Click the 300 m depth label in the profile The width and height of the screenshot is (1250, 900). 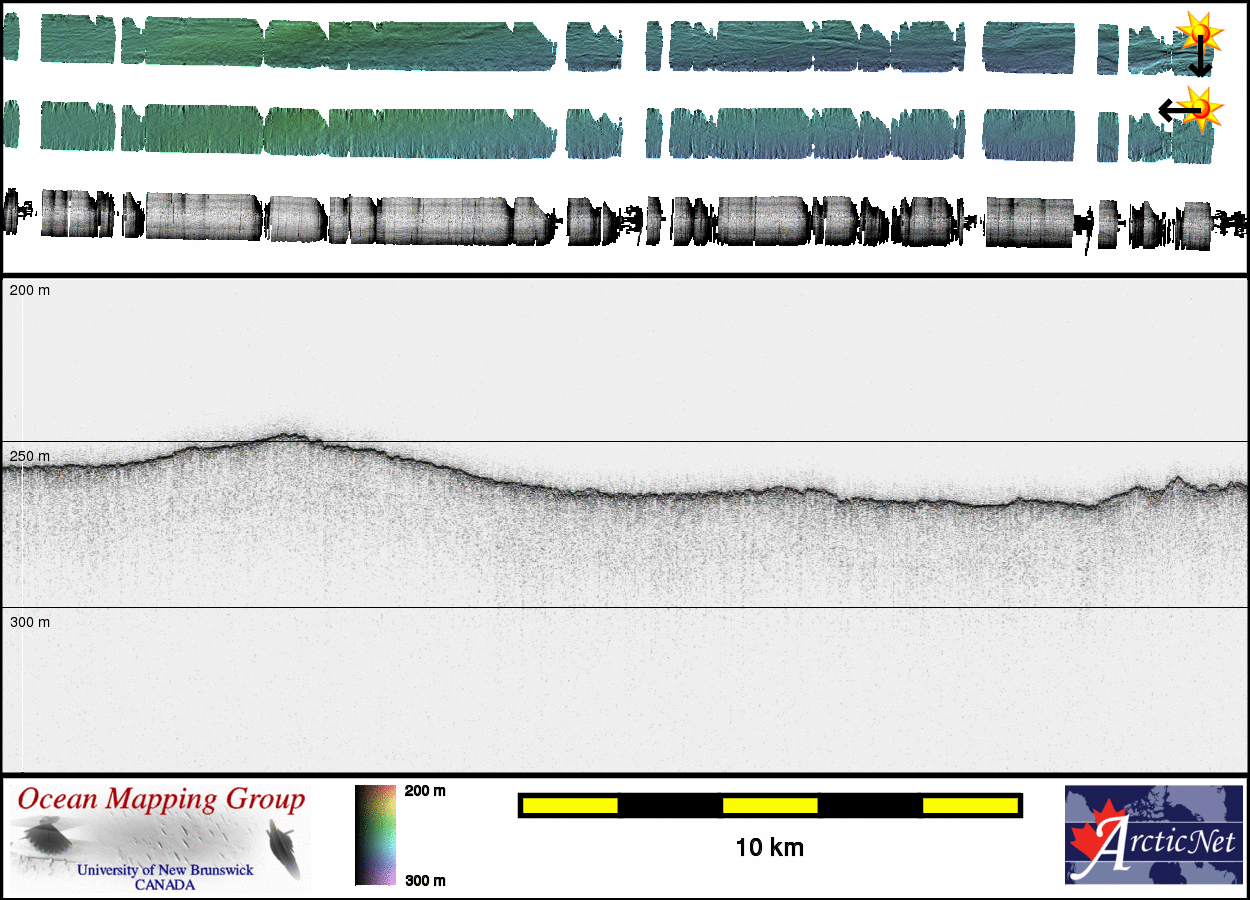tap(30, 622)
